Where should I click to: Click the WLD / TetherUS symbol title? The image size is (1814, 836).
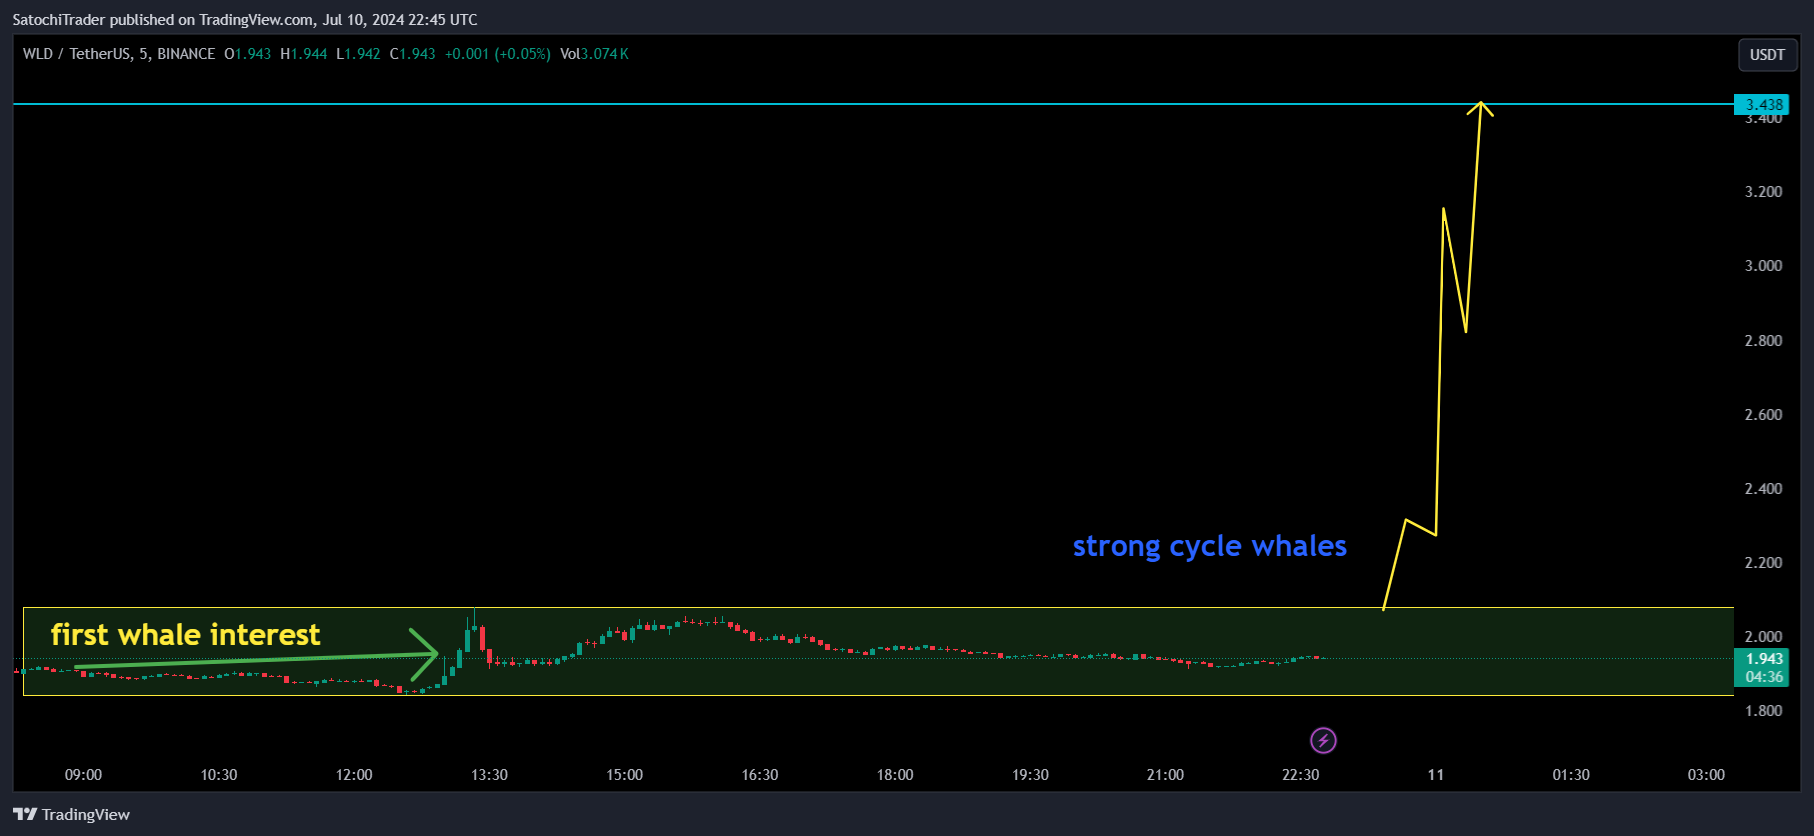point(119,54)
